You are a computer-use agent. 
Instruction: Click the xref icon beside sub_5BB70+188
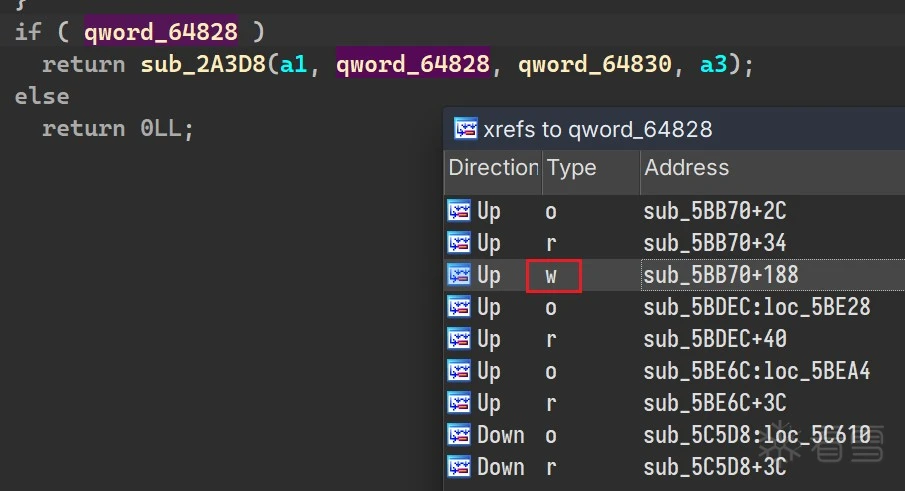coord(459,275)
